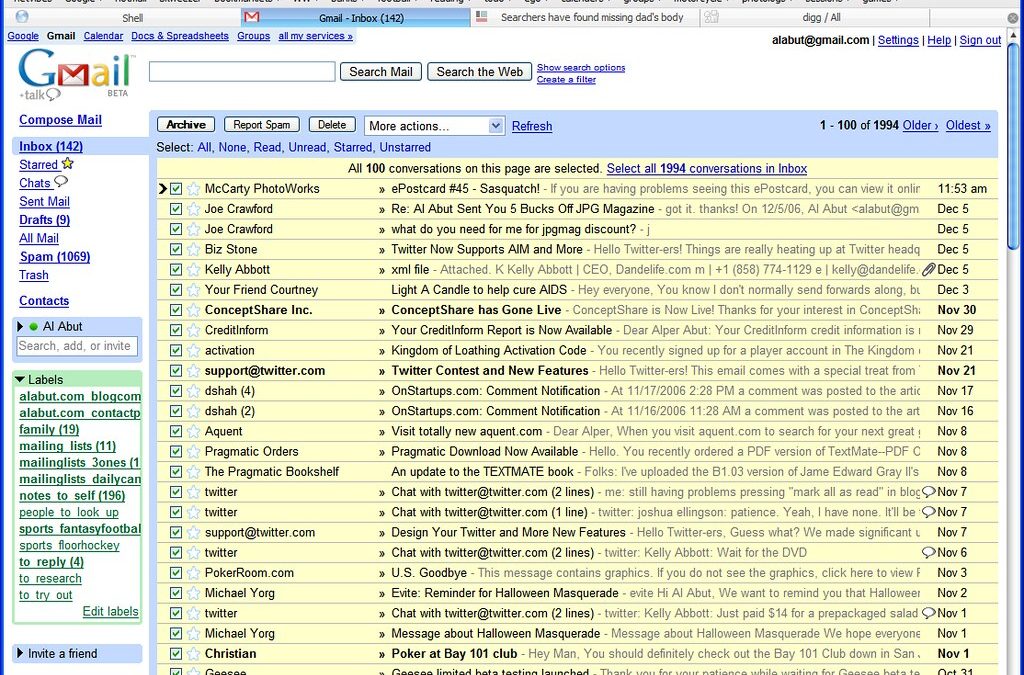Expand the Invite a friend section
This screenshot has height=675, width=1024.
pos(20,653)
